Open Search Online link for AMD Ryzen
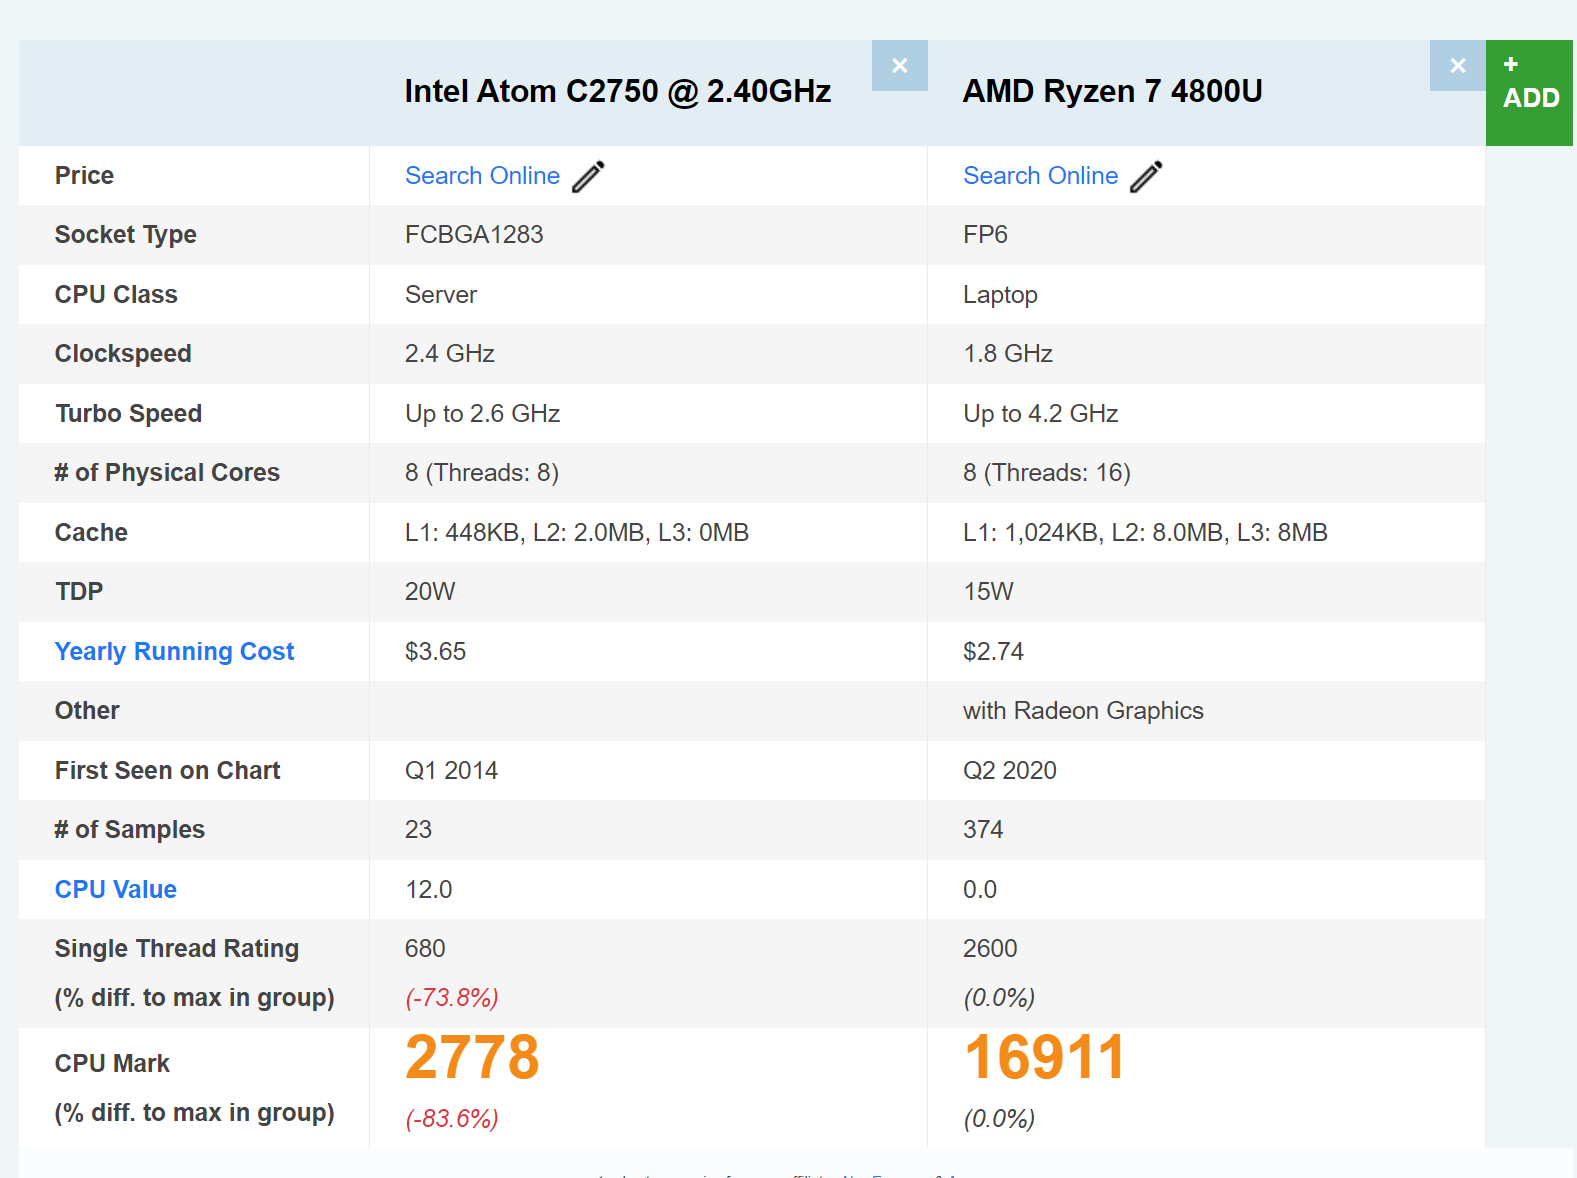Viewport: 1577px width, 1178px height. tap(1040, 176)
